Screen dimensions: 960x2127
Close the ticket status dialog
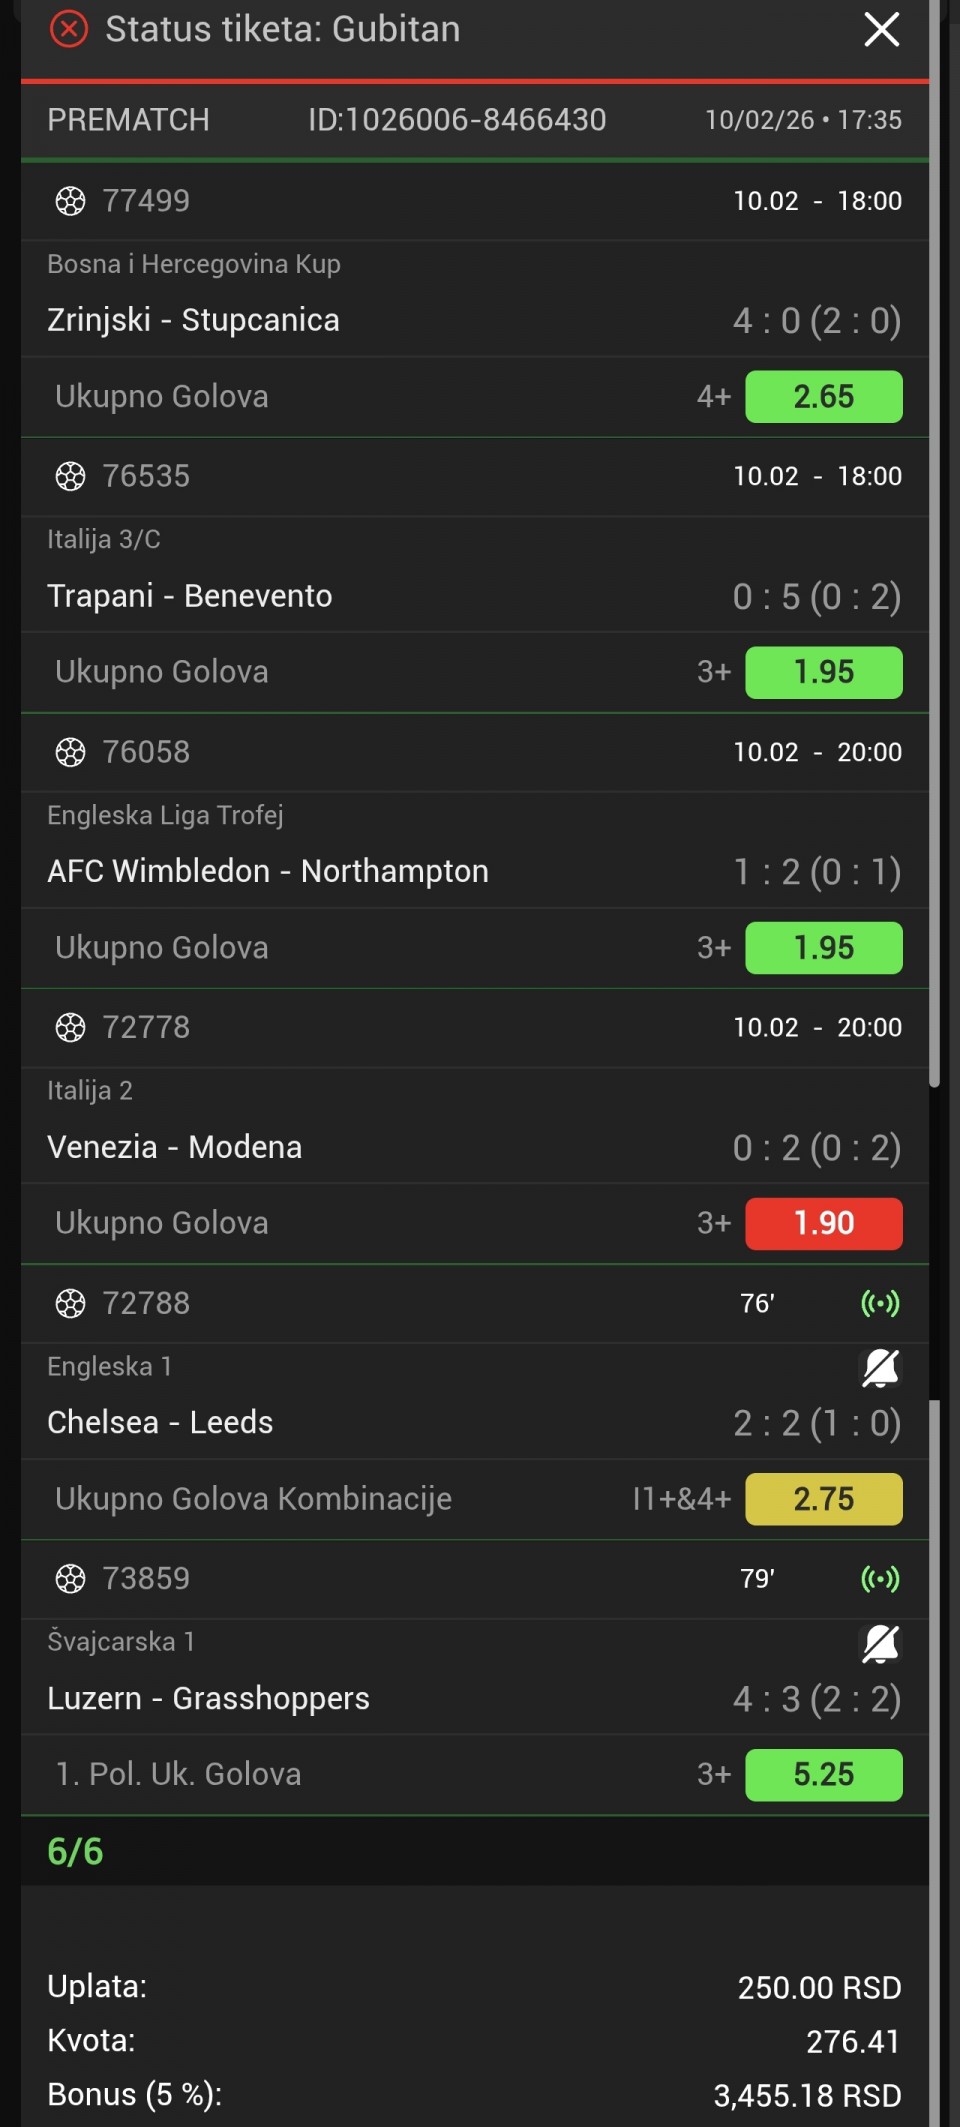click(x=881, y=29)
